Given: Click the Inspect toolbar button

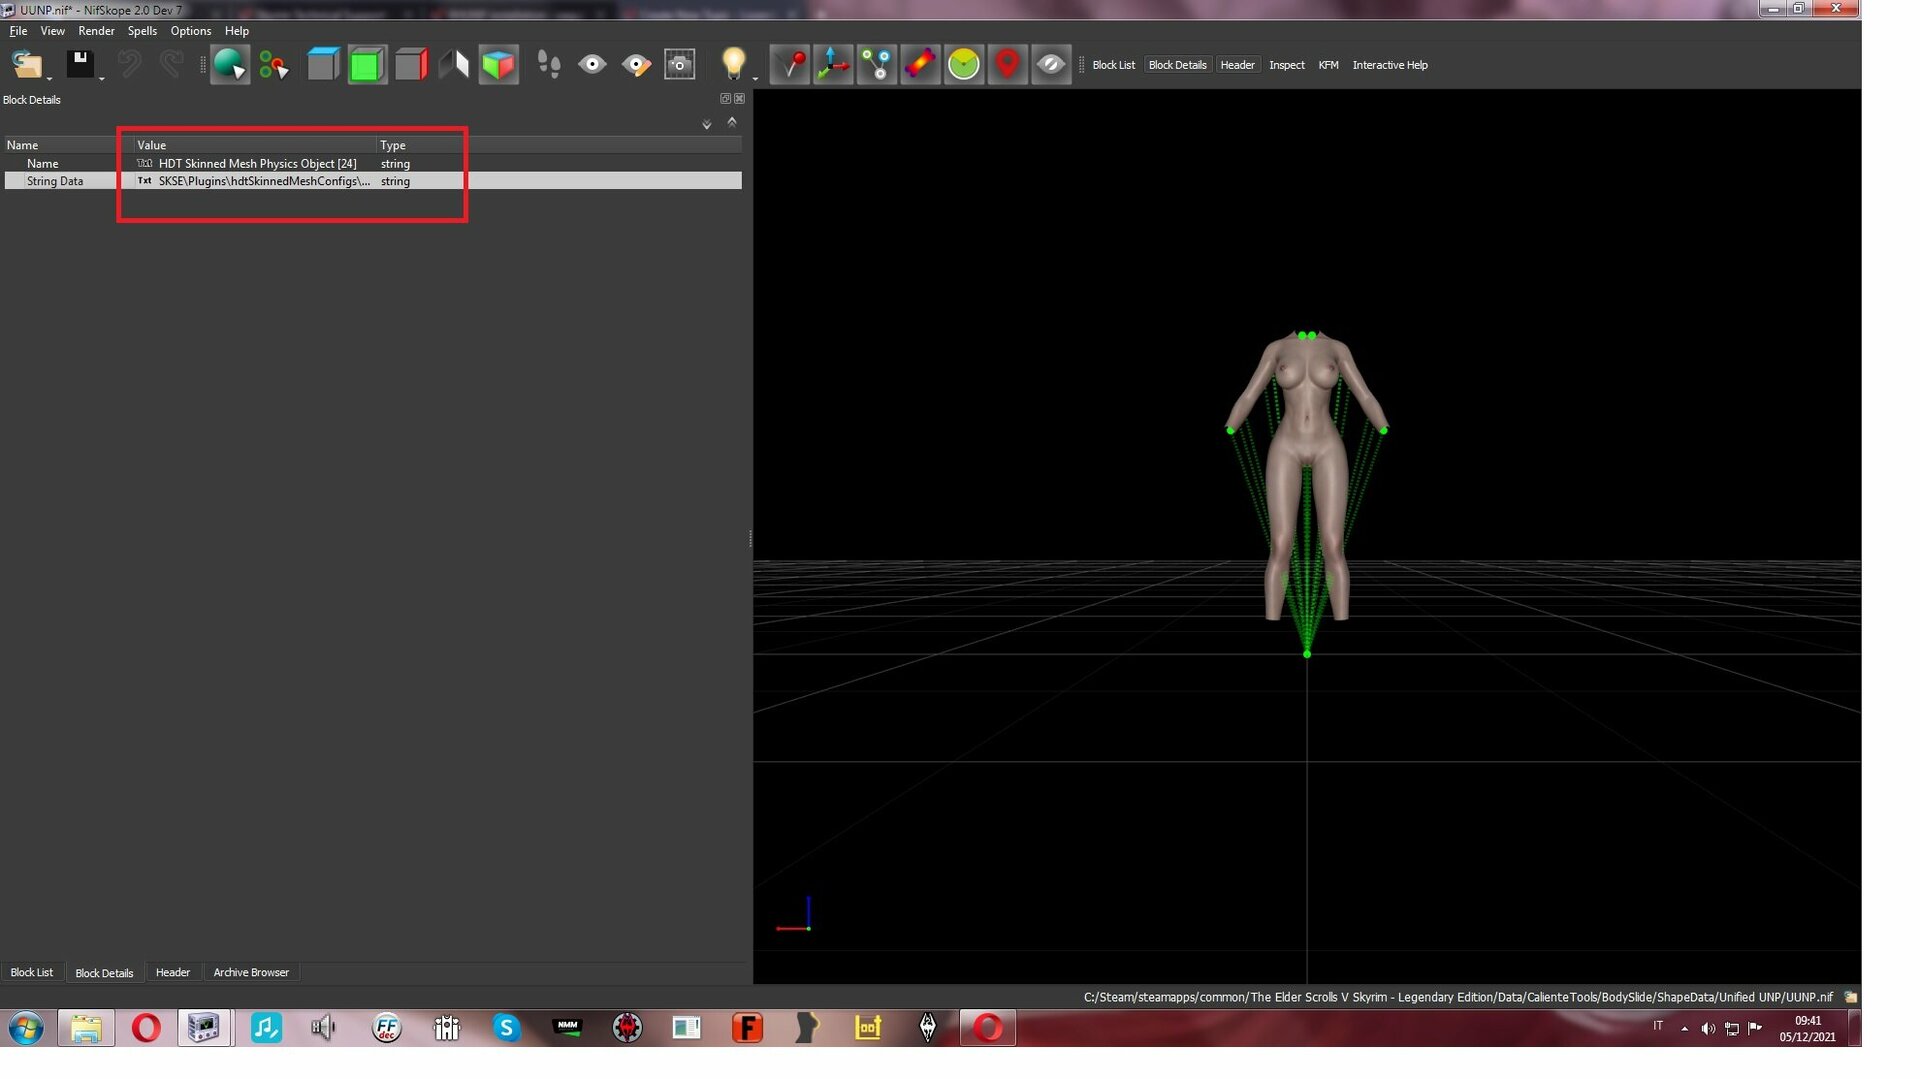Looking at the screenshot, I should coord(1286,65).
